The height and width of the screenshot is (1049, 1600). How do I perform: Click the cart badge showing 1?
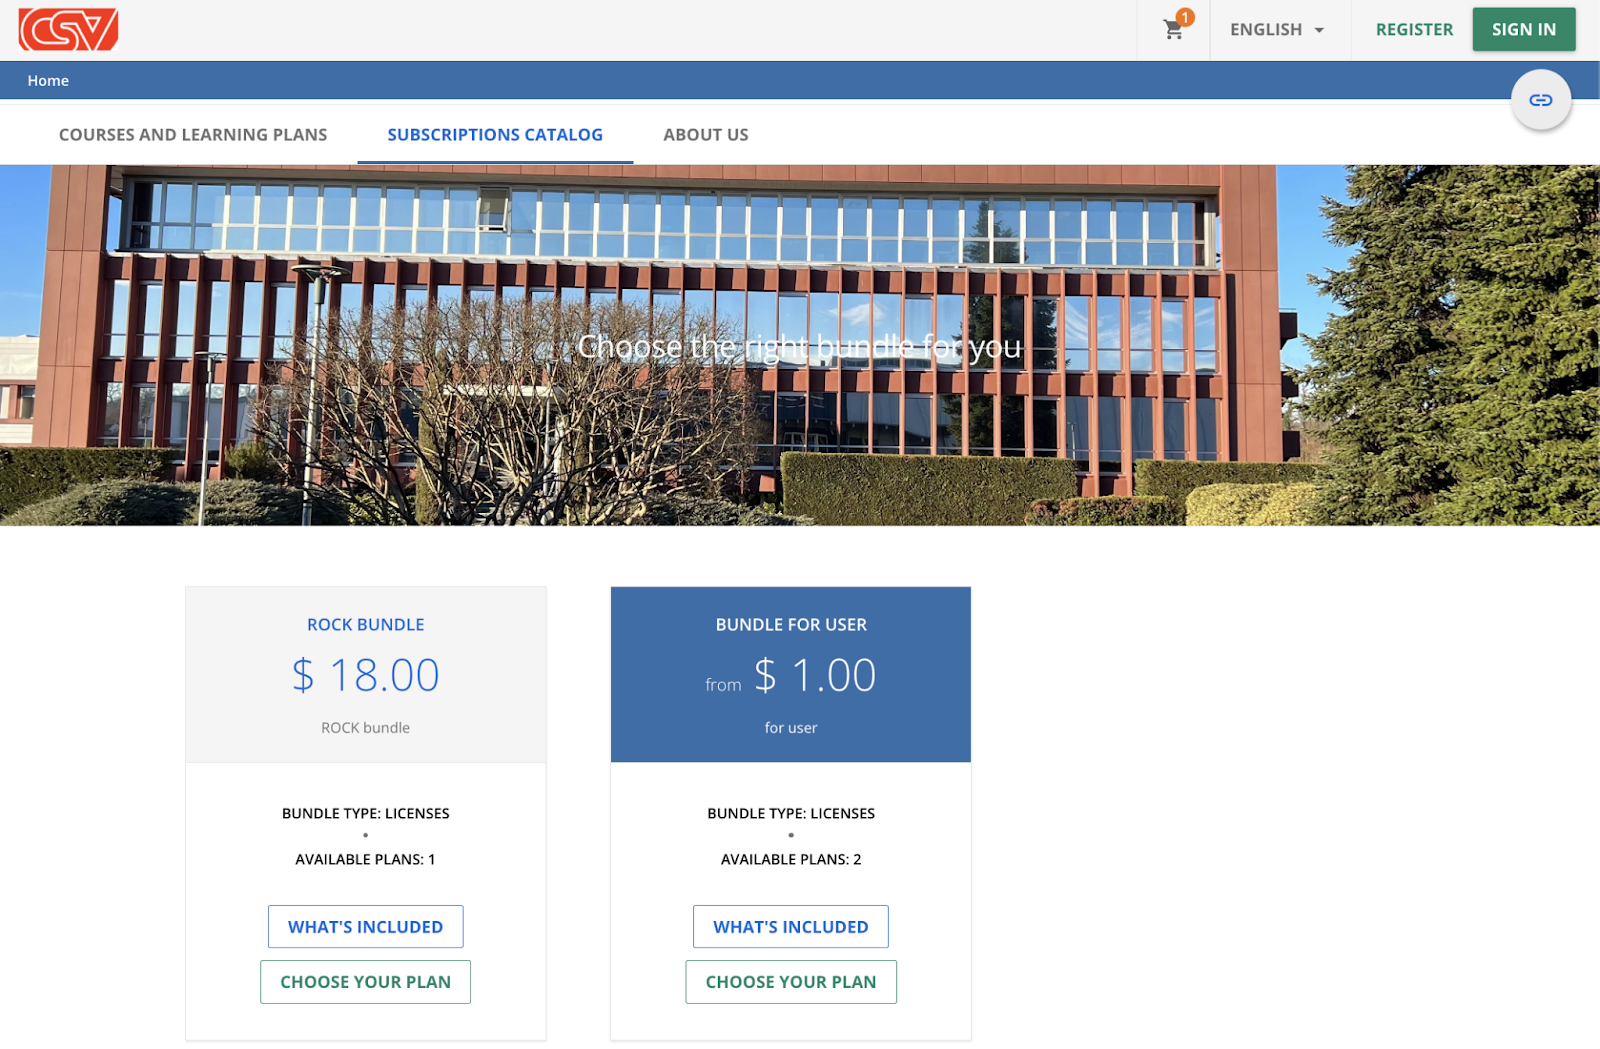tap(1185, 17)
